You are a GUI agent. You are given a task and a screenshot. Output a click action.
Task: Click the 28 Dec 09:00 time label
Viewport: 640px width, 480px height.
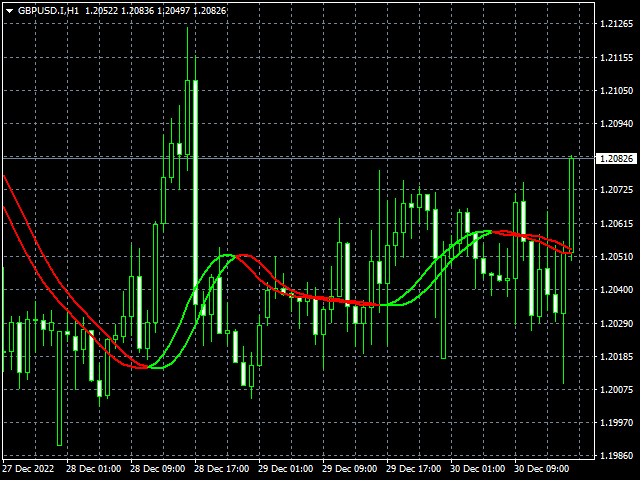158,469
